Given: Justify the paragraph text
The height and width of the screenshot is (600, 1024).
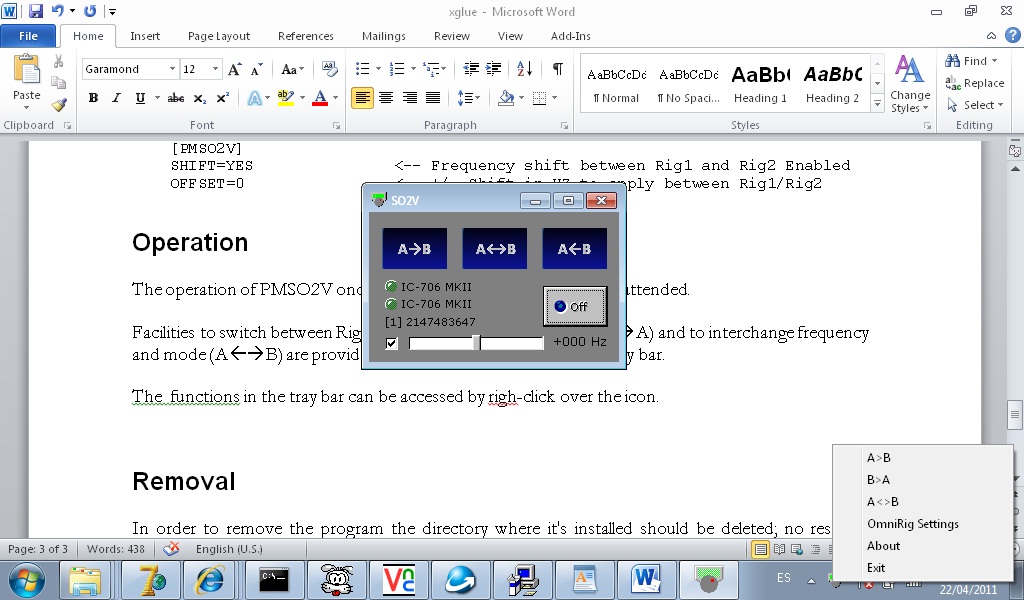Looking at the screenshot, I should 433,98.
